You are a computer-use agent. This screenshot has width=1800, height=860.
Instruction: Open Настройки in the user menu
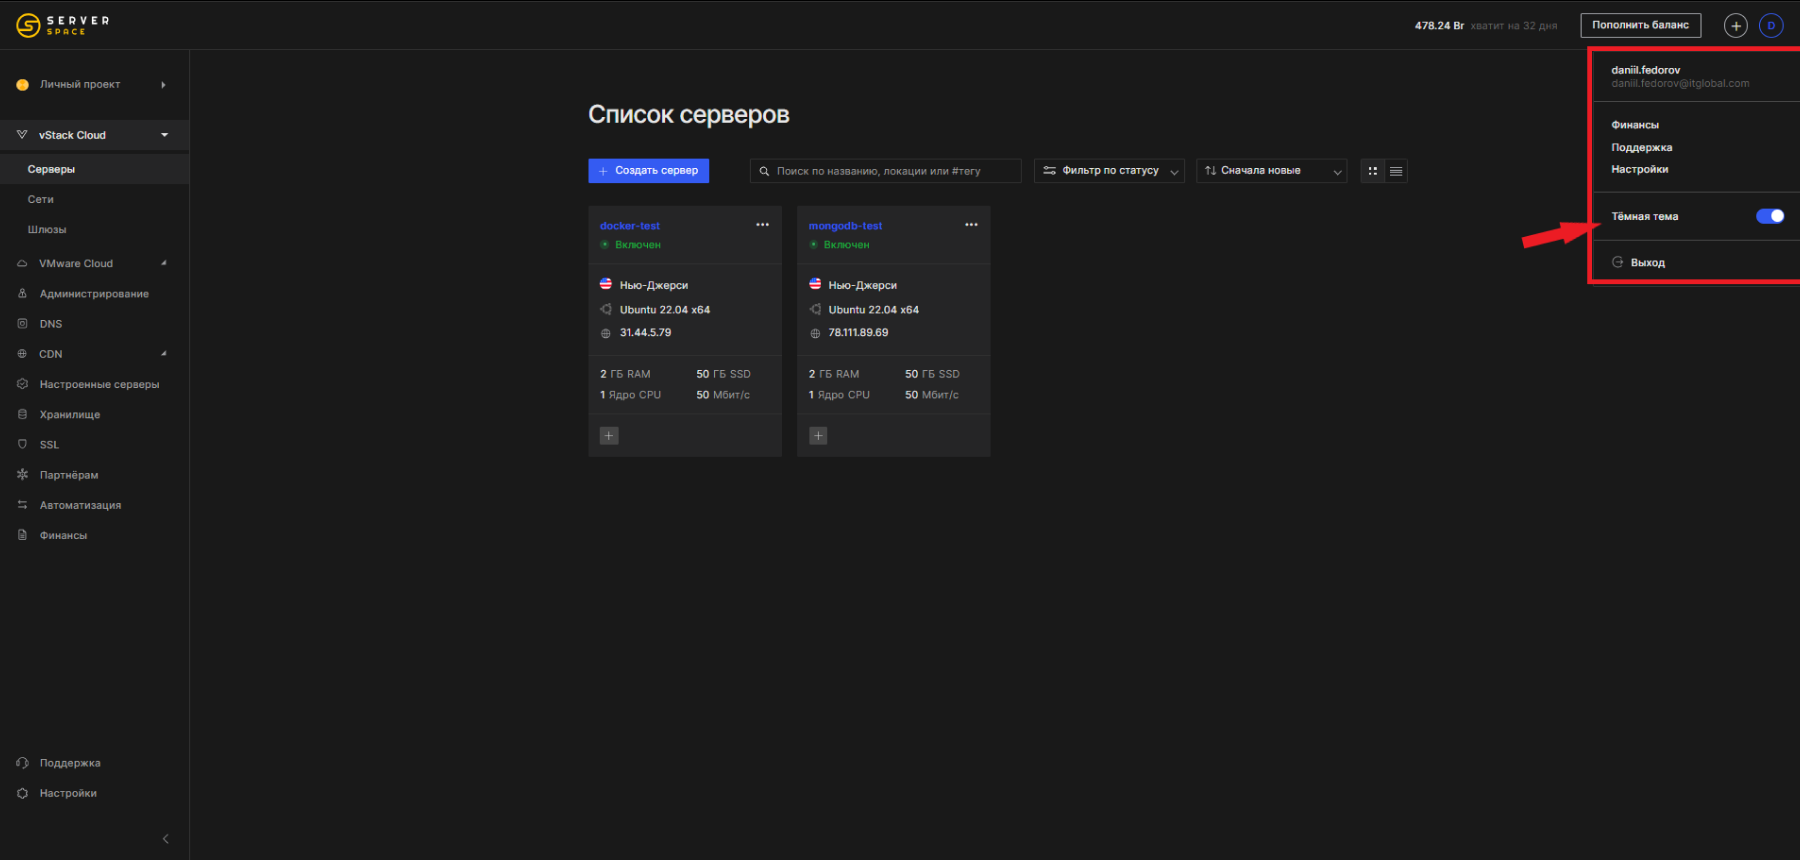tap(1640, 169)
